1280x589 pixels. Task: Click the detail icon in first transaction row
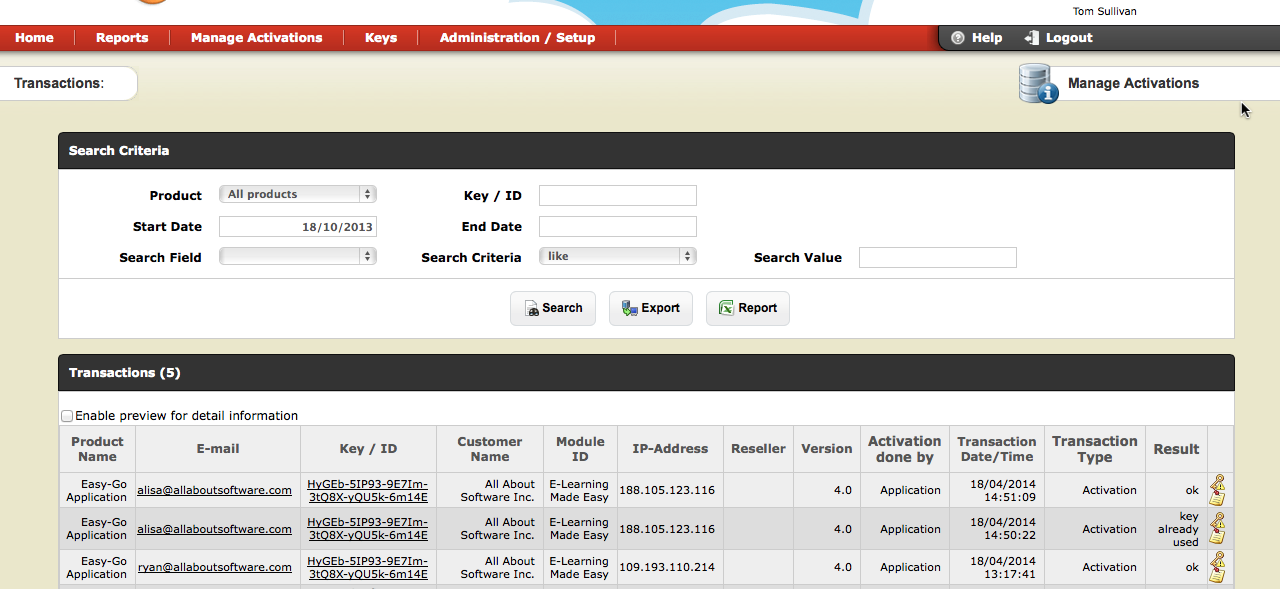click(x=1217, y=490)
